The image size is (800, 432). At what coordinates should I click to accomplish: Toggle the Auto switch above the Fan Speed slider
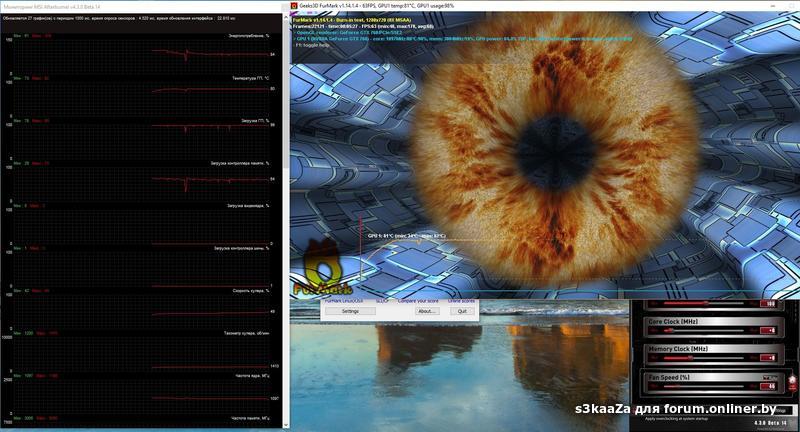point(769,377)
